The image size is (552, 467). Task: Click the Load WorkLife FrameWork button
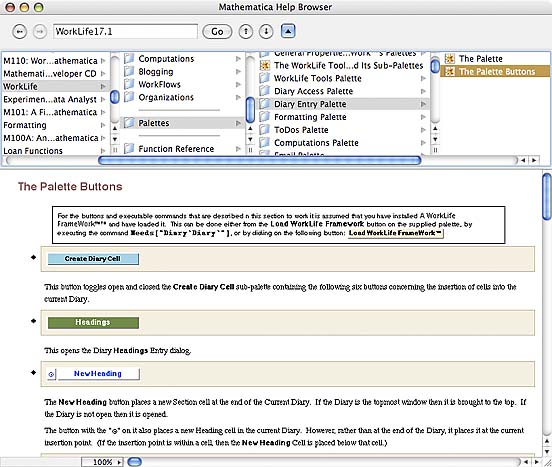pyautogui.click(x=395, y=233)
